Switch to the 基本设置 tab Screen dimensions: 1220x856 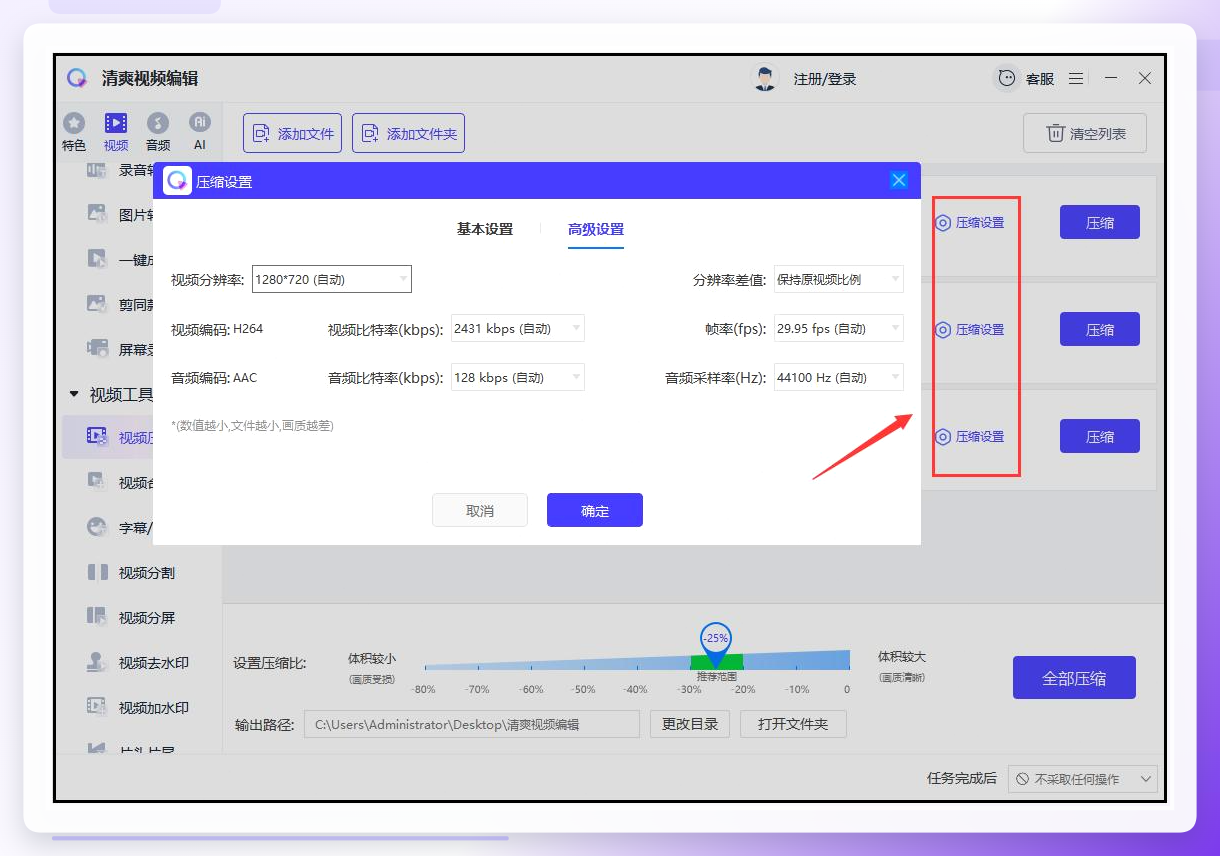(485, 229)
